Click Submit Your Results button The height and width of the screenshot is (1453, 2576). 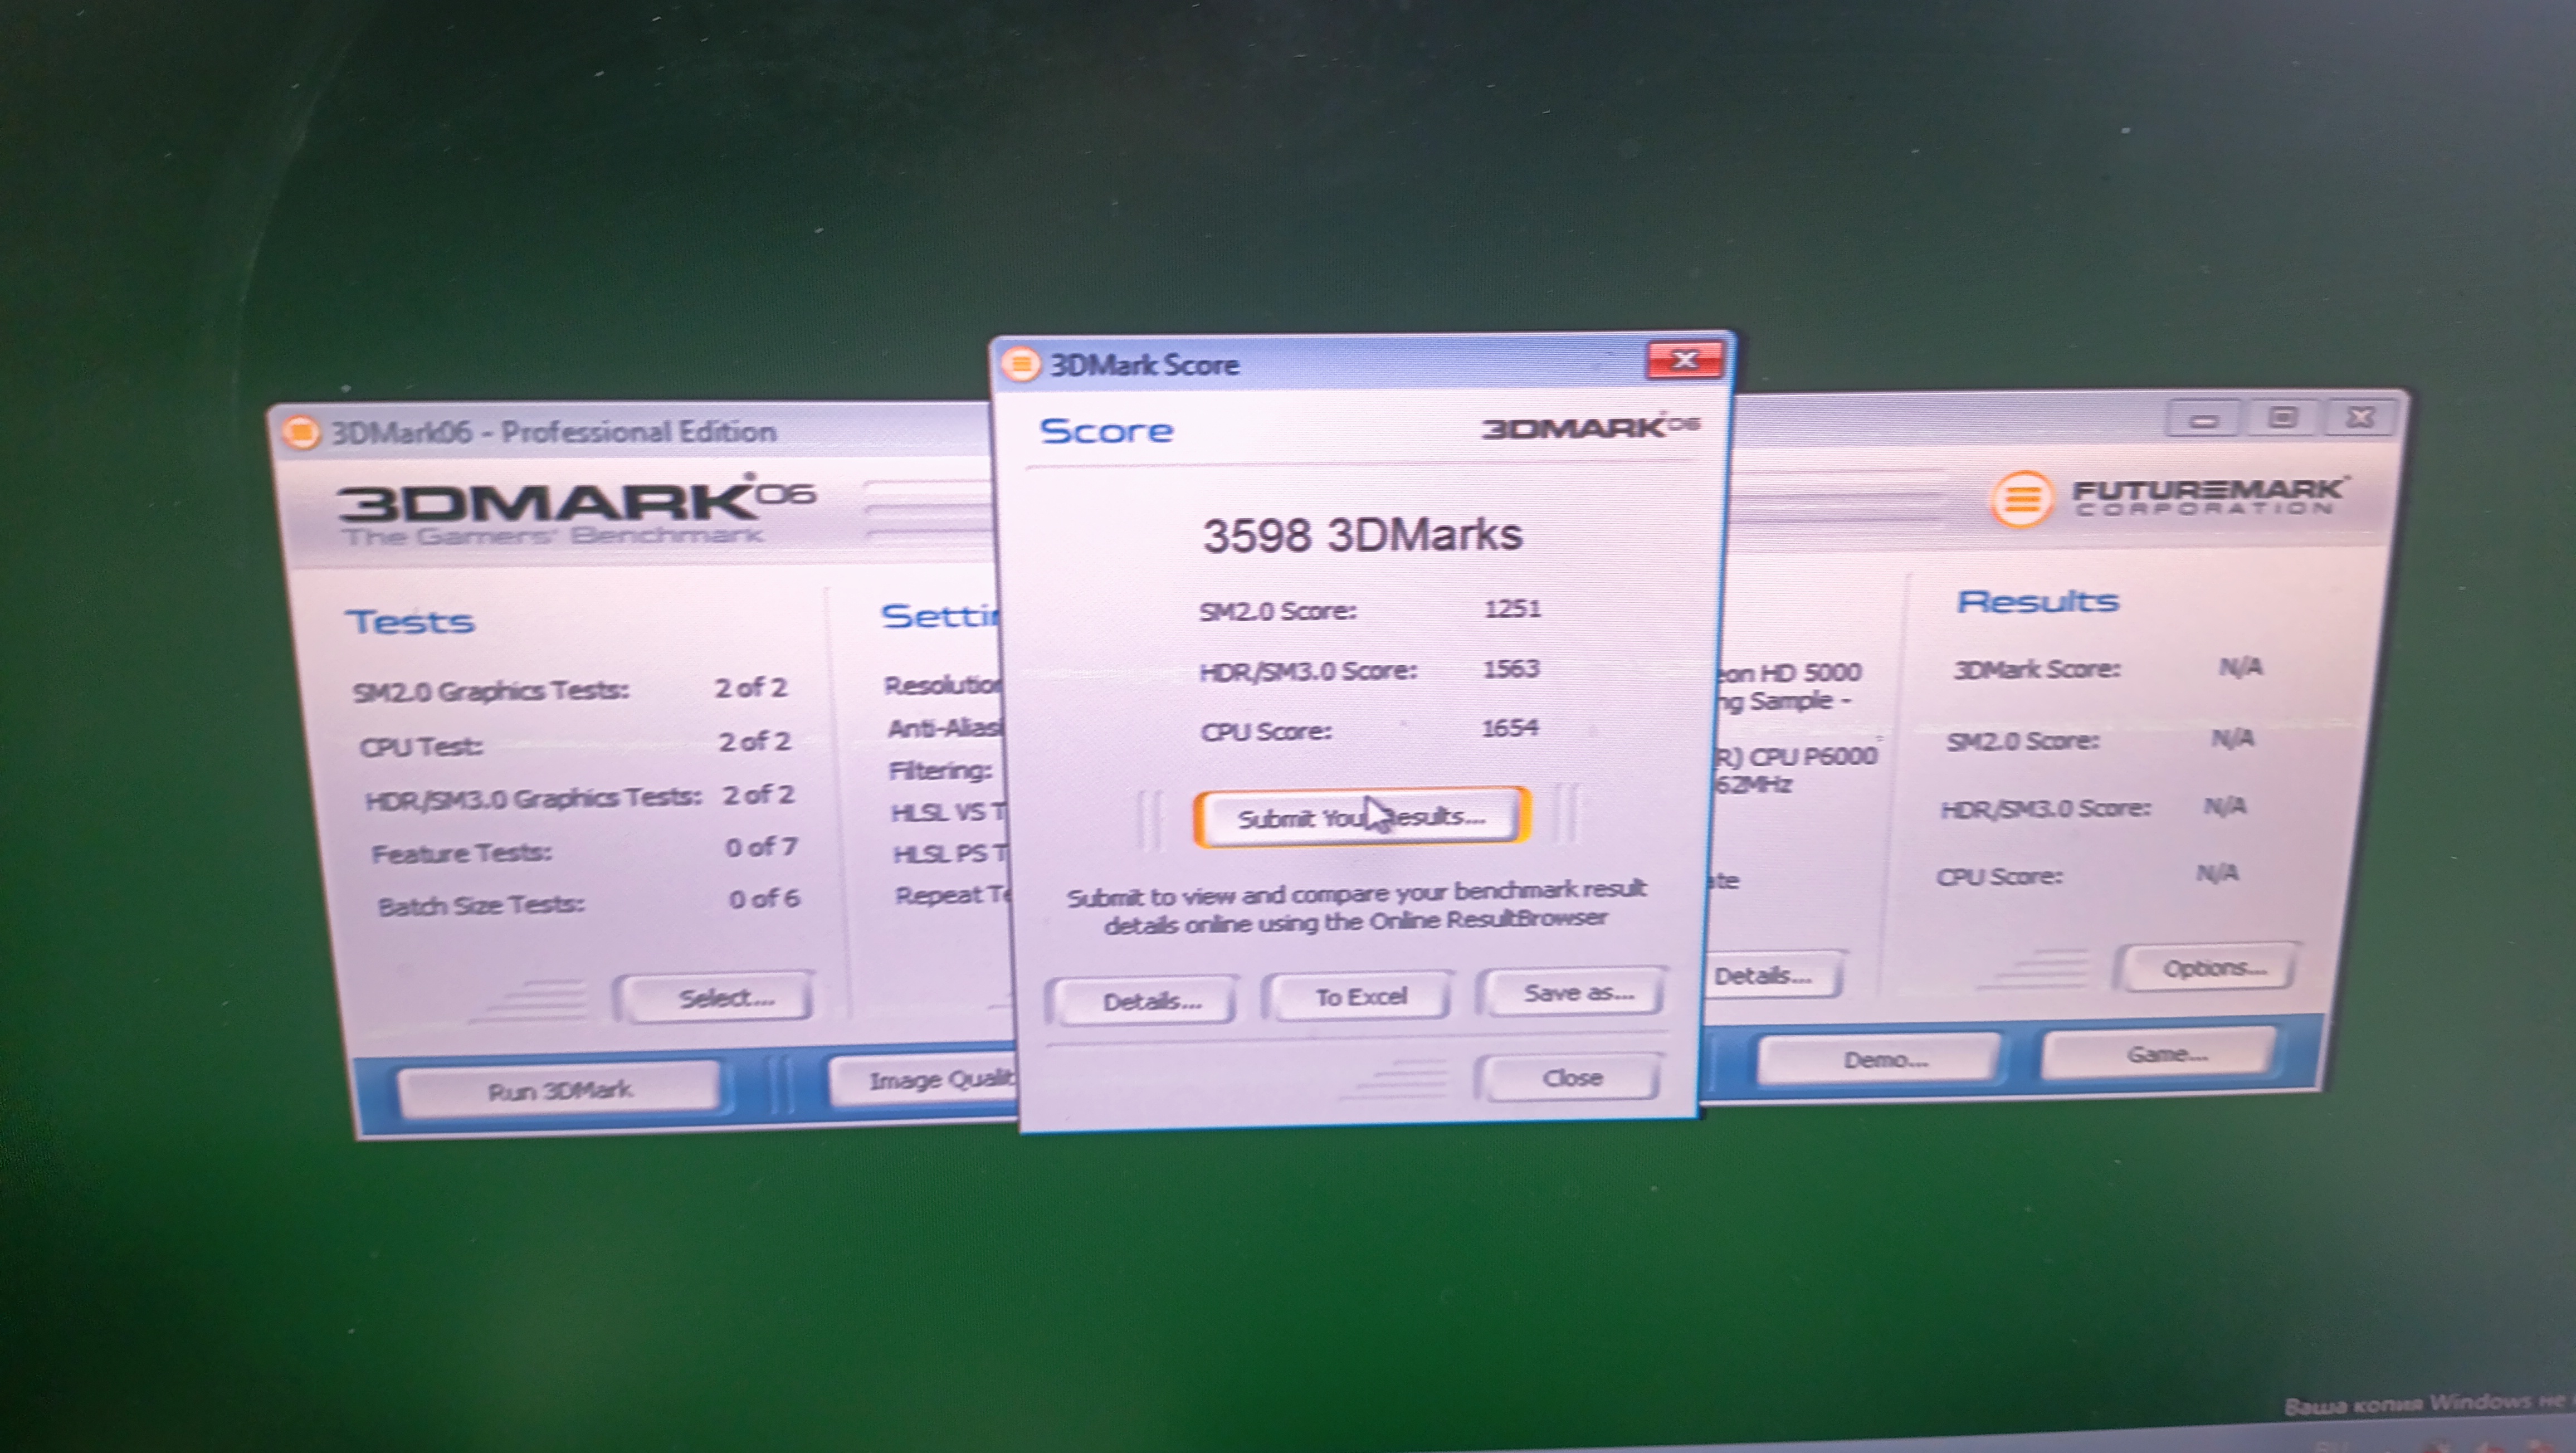coord(1361,817)
